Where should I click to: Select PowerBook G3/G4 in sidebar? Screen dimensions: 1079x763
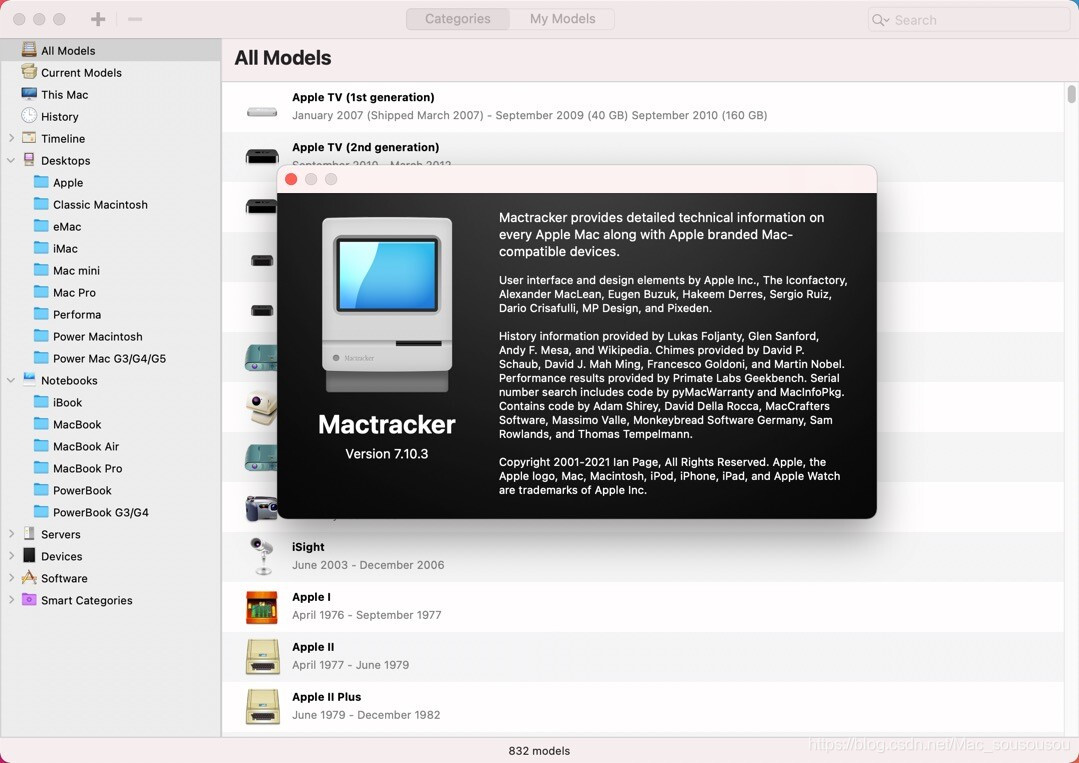[100, 513]
